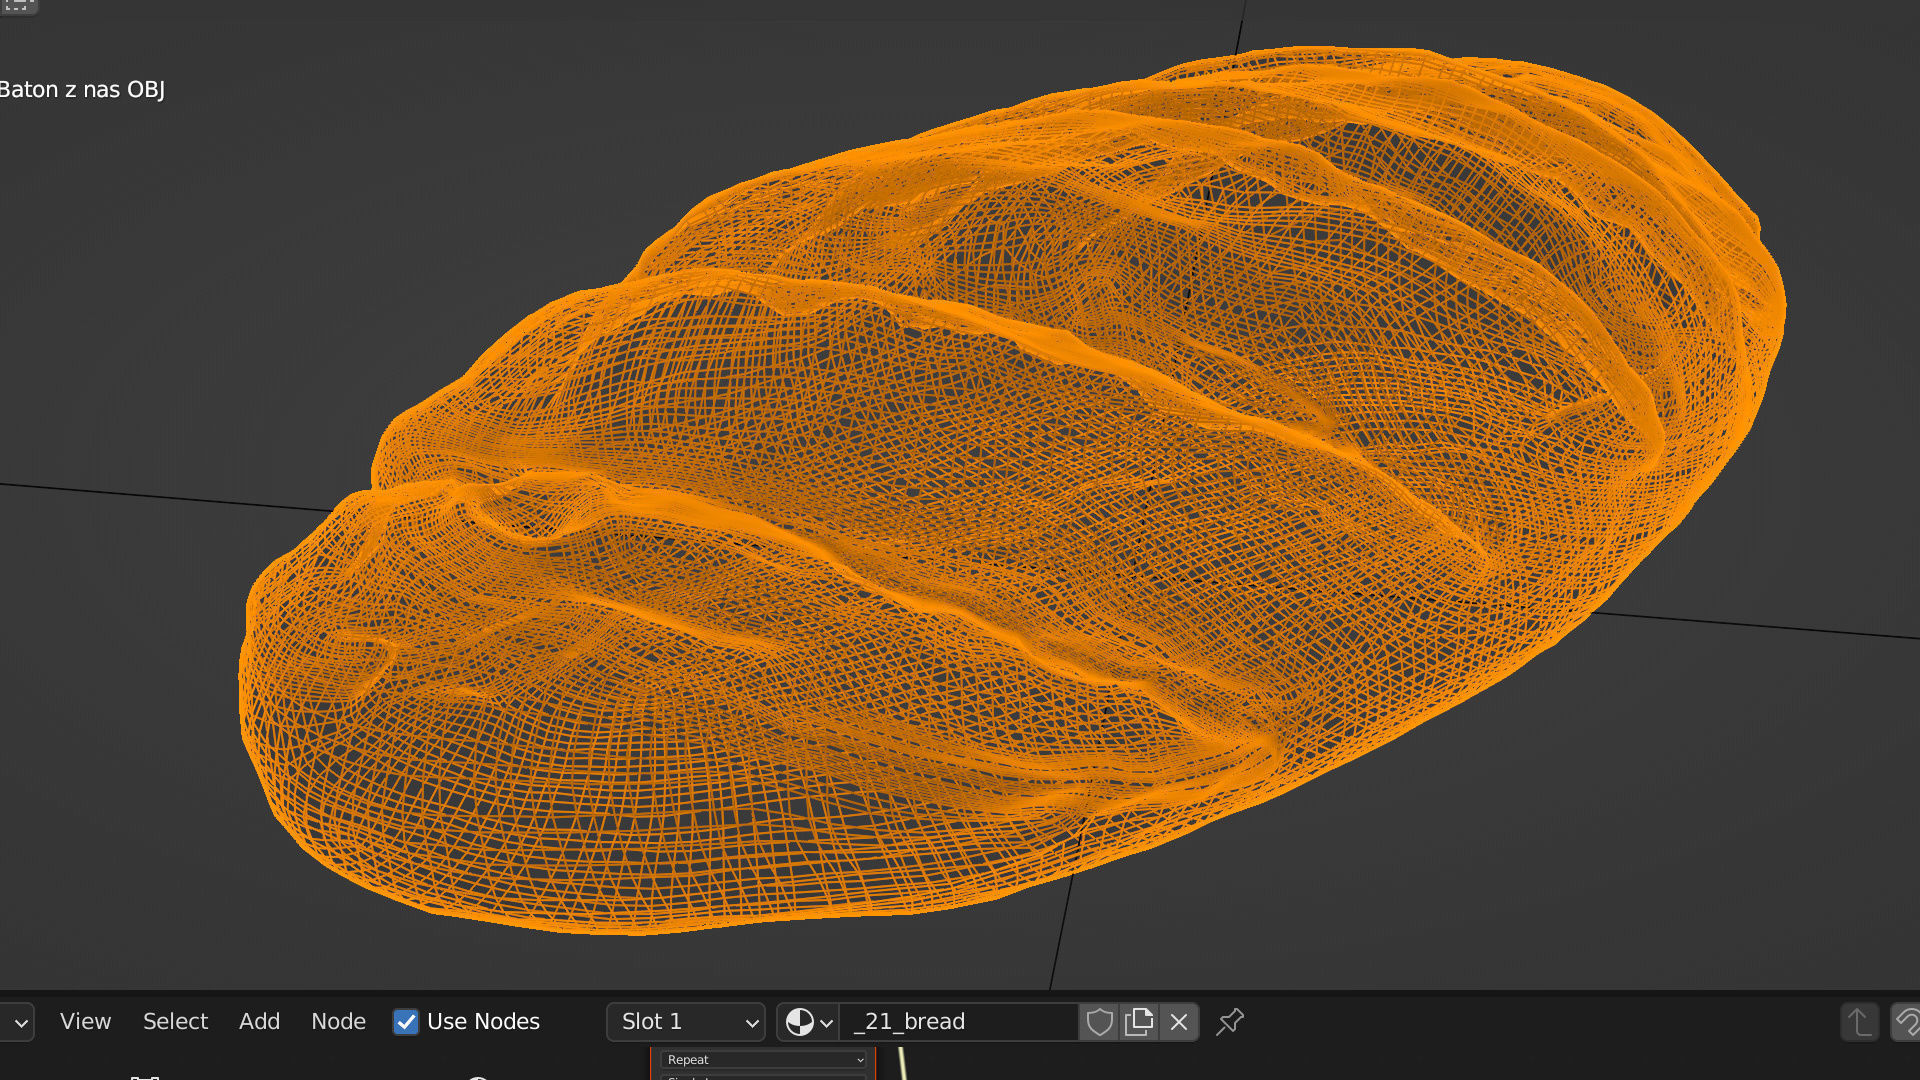Image resolution: width=1920 pixels, height=1080 pixels.
Task: Click the node link line below the header
Action: pos(902,1064)
